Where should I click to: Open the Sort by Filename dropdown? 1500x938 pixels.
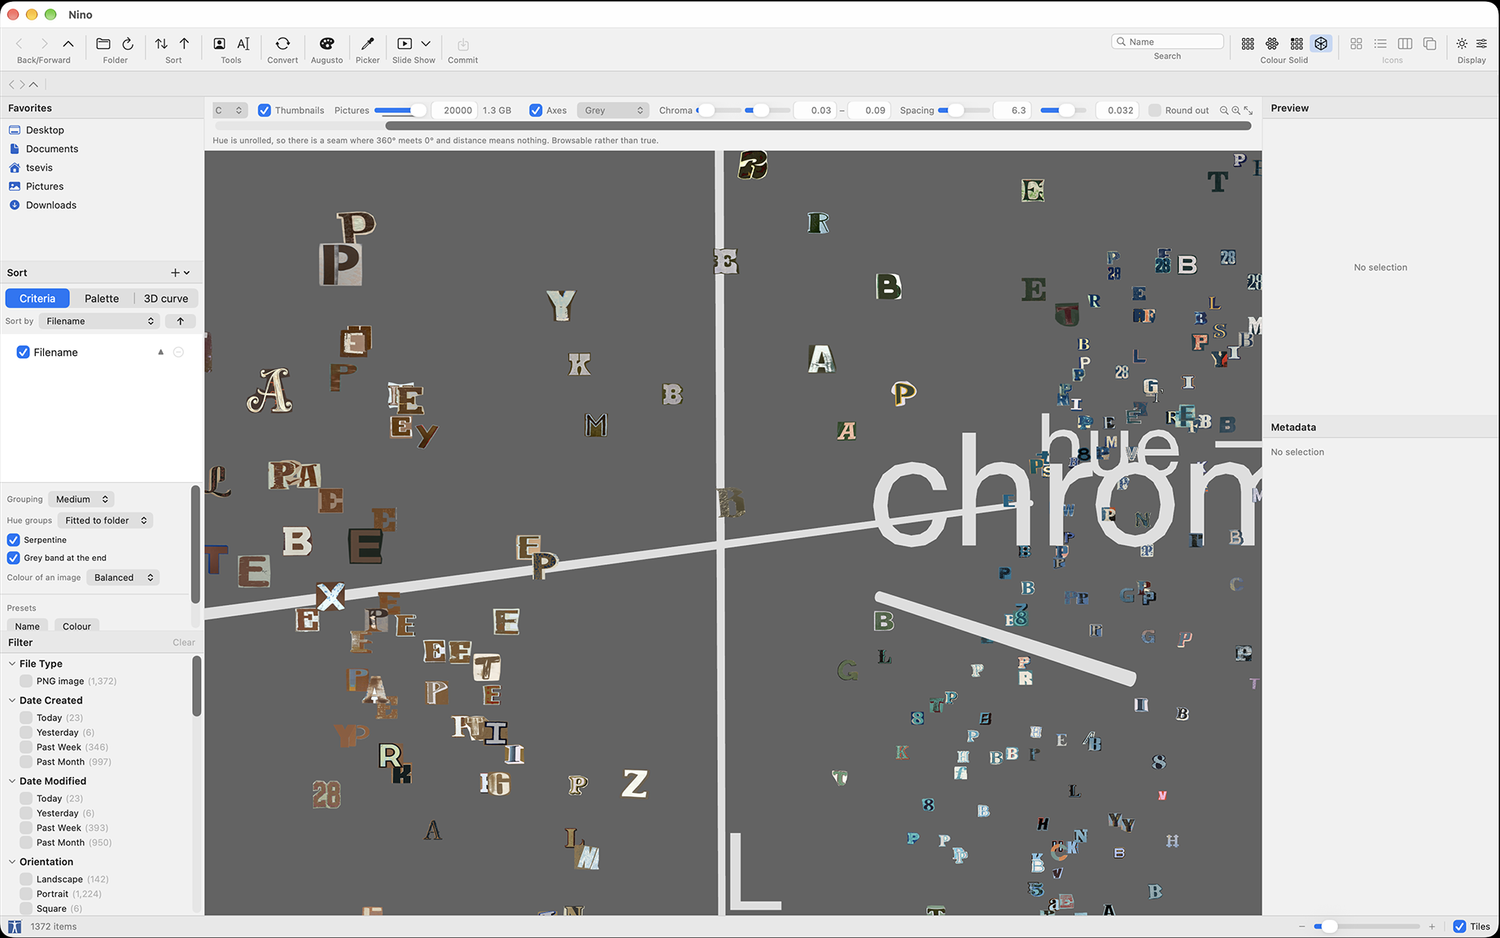100,321
